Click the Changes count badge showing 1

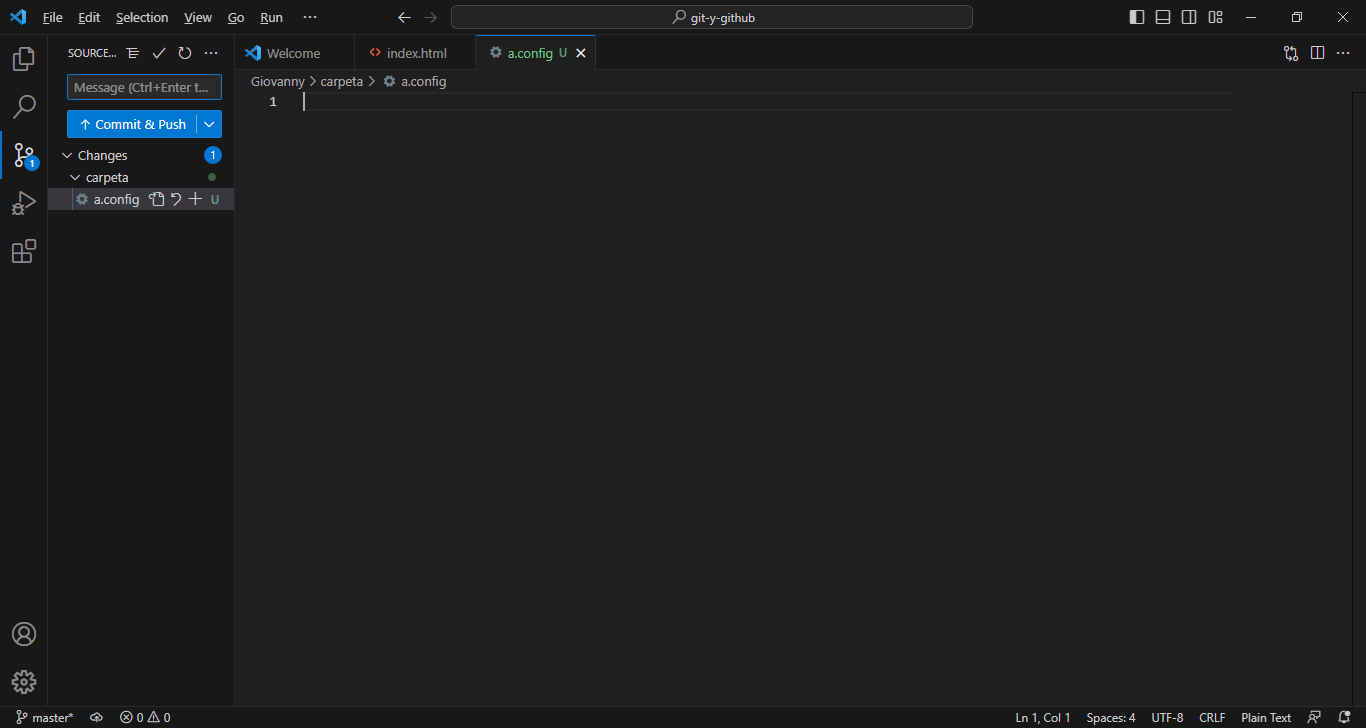tap(212, 155)
